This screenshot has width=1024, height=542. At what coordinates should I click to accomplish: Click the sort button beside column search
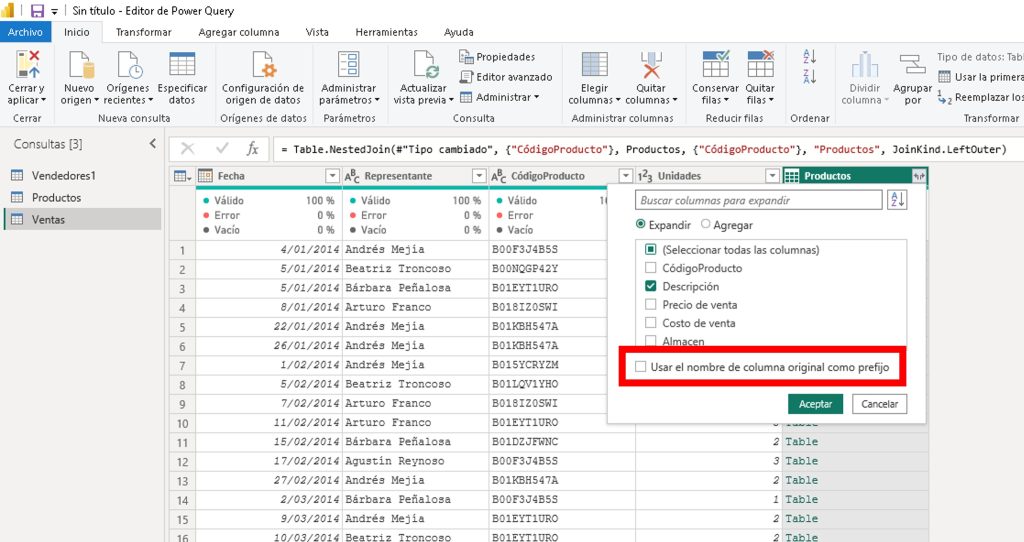[897, 200]
